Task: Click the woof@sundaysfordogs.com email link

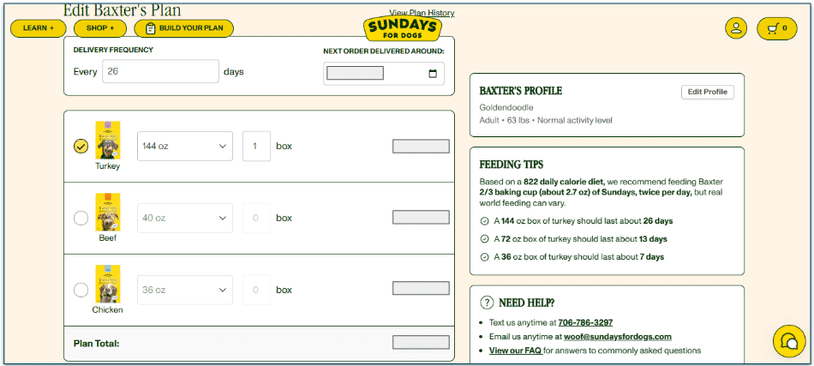Action: click(618, 336)
